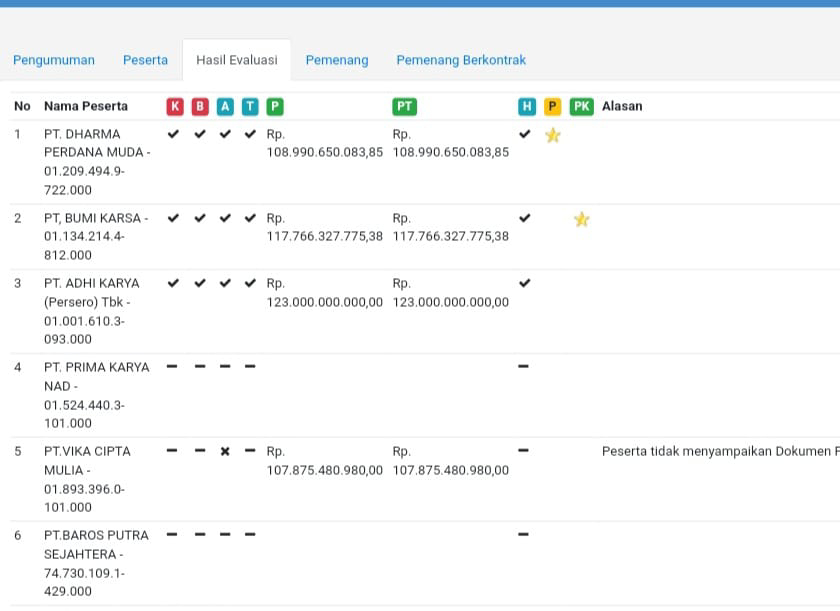840x611 pixels.
Task: Click the T dash for PT.BAROS PUTRA SEJAHTERA
Action: coord(250,534)
